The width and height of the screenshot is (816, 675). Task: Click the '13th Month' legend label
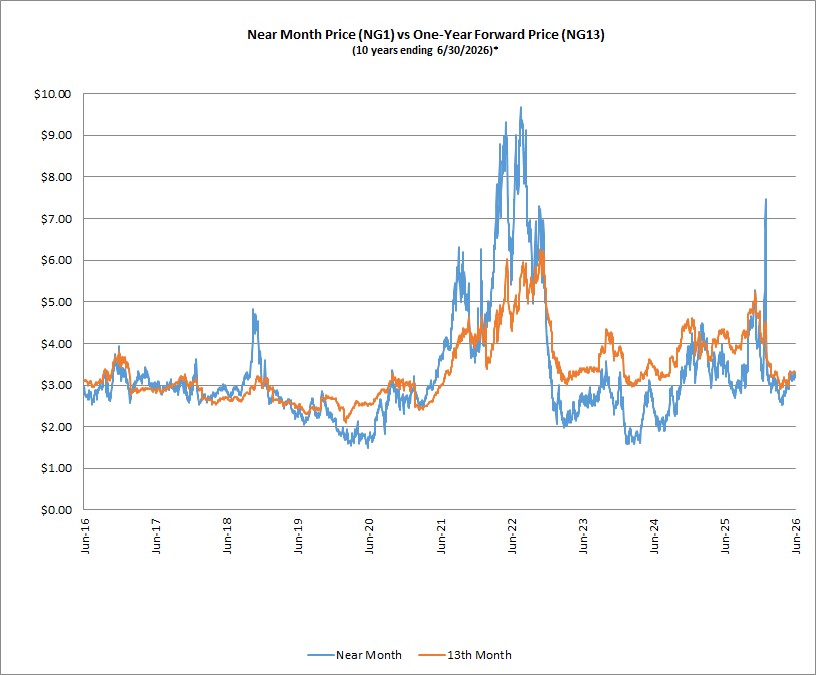tap(479, 655)
